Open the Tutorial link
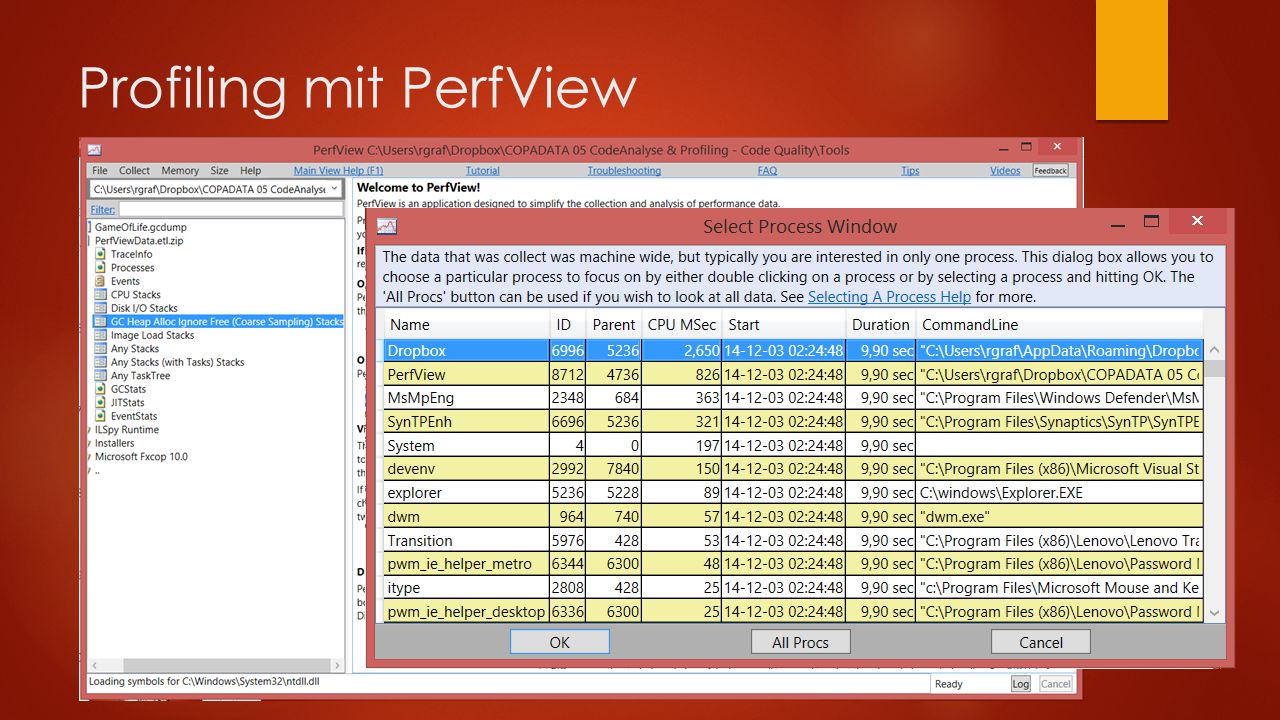Image resolution: width=1280 pixels, height=720 pixels. [x=482, y=171]
